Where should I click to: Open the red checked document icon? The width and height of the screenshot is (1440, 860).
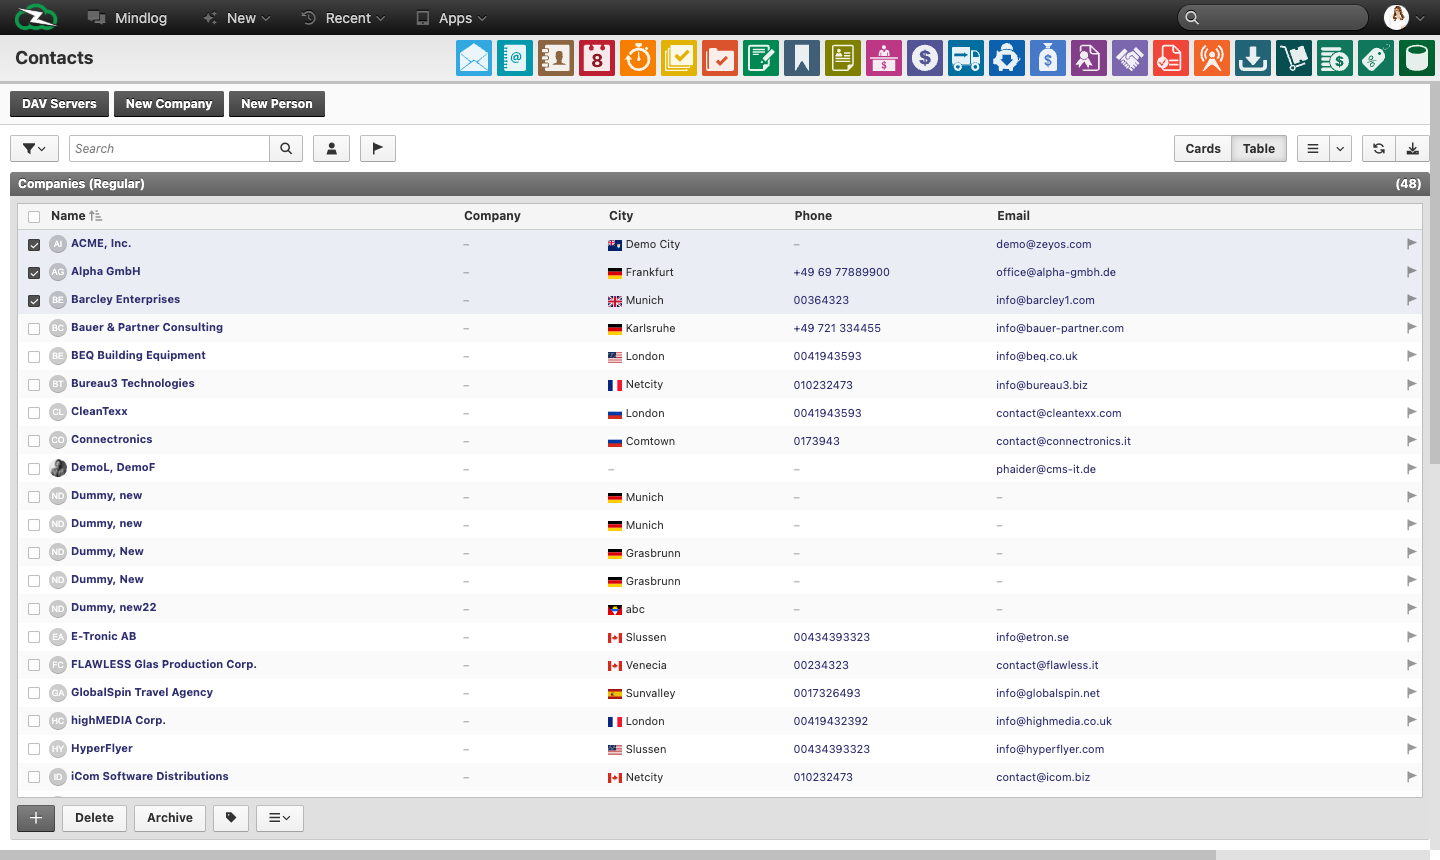(x=1171, y=58)
